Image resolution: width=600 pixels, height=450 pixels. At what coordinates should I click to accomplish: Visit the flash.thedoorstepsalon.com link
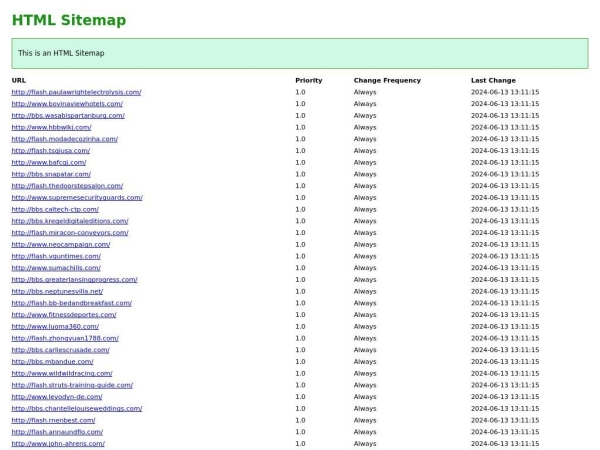[67, 186]
